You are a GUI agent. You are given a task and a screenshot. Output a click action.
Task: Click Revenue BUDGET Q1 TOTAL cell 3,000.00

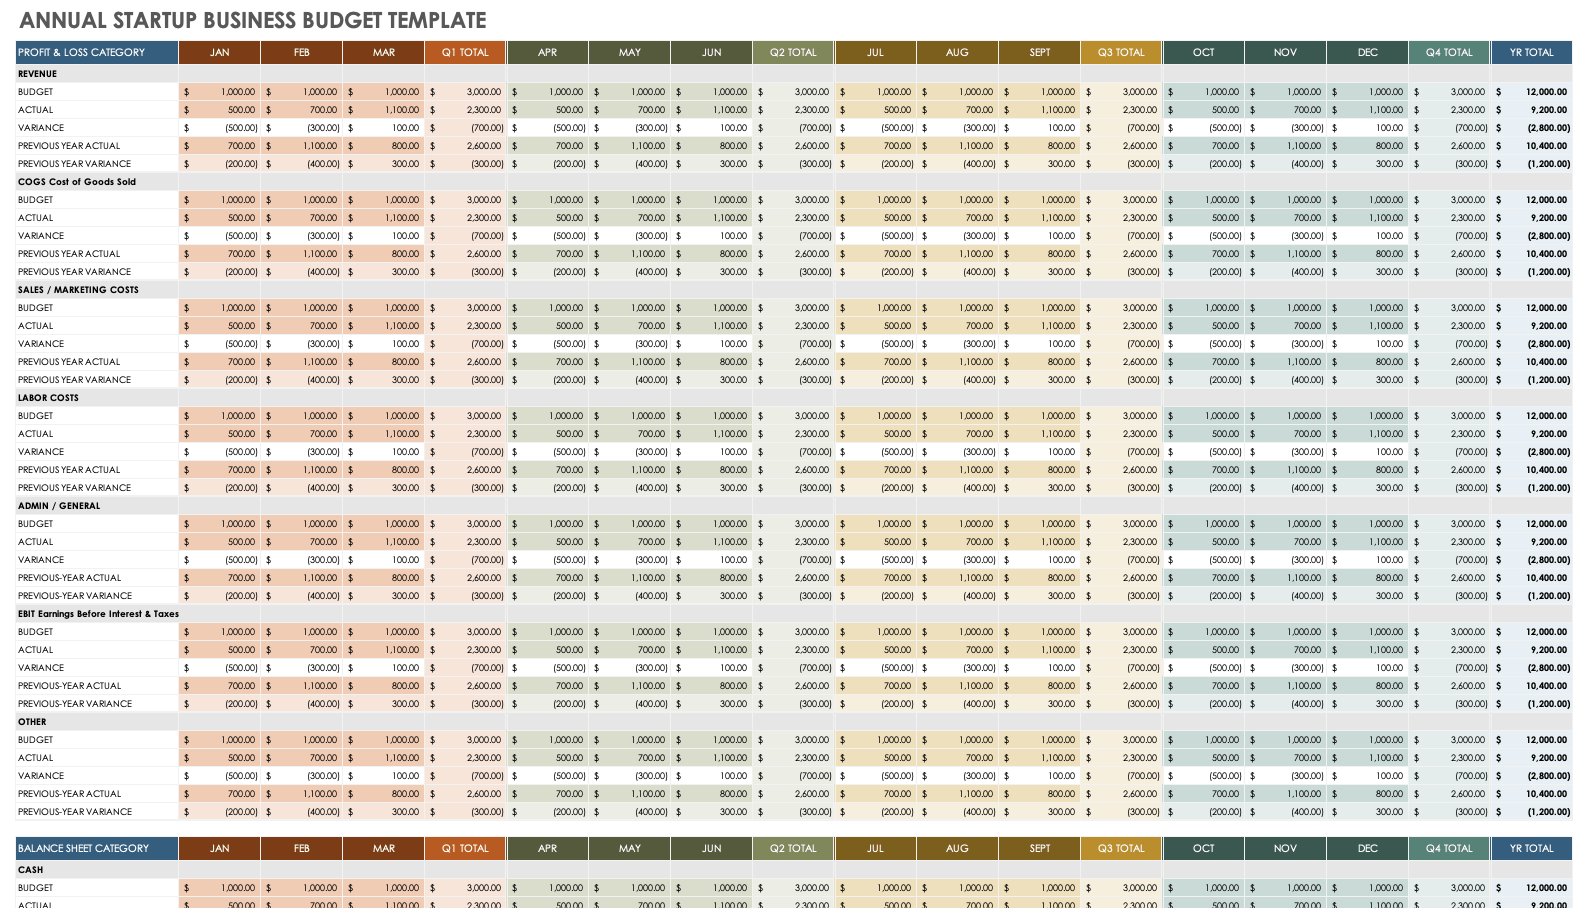point(466,92)
